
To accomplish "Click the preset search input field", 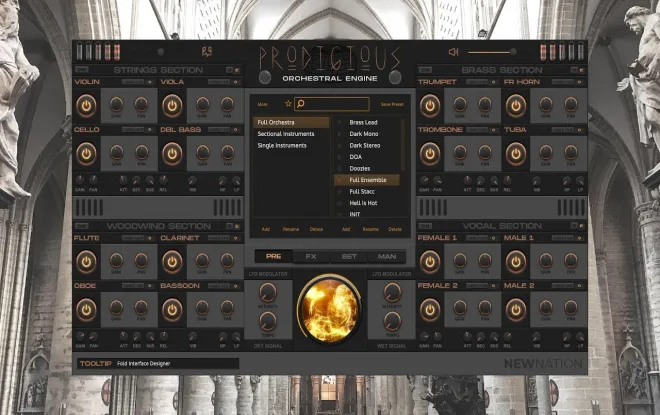I will [x=332, y=104].
